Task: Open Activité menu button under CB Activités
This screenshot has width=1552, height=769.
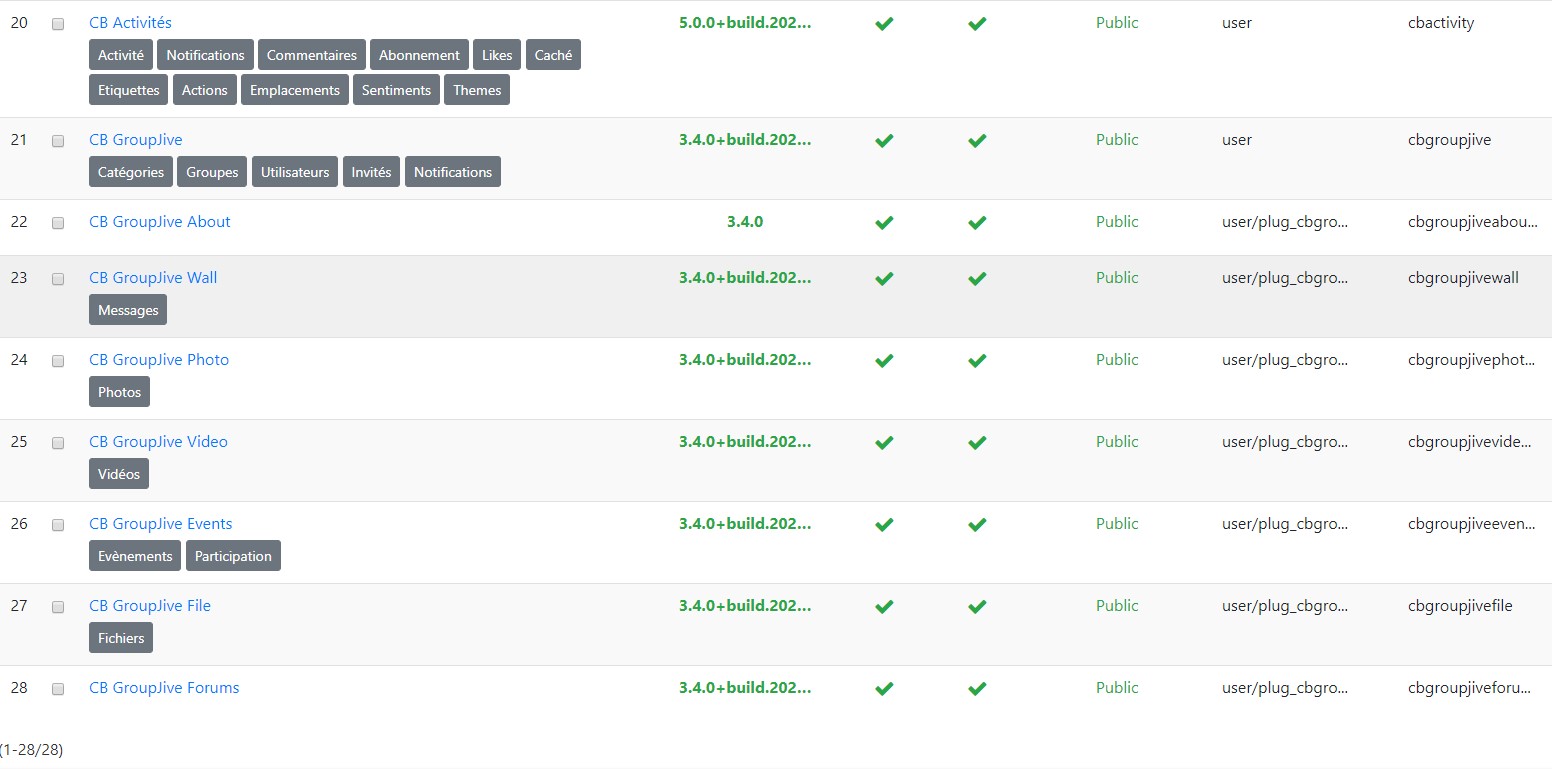Action: coord(121,55)
